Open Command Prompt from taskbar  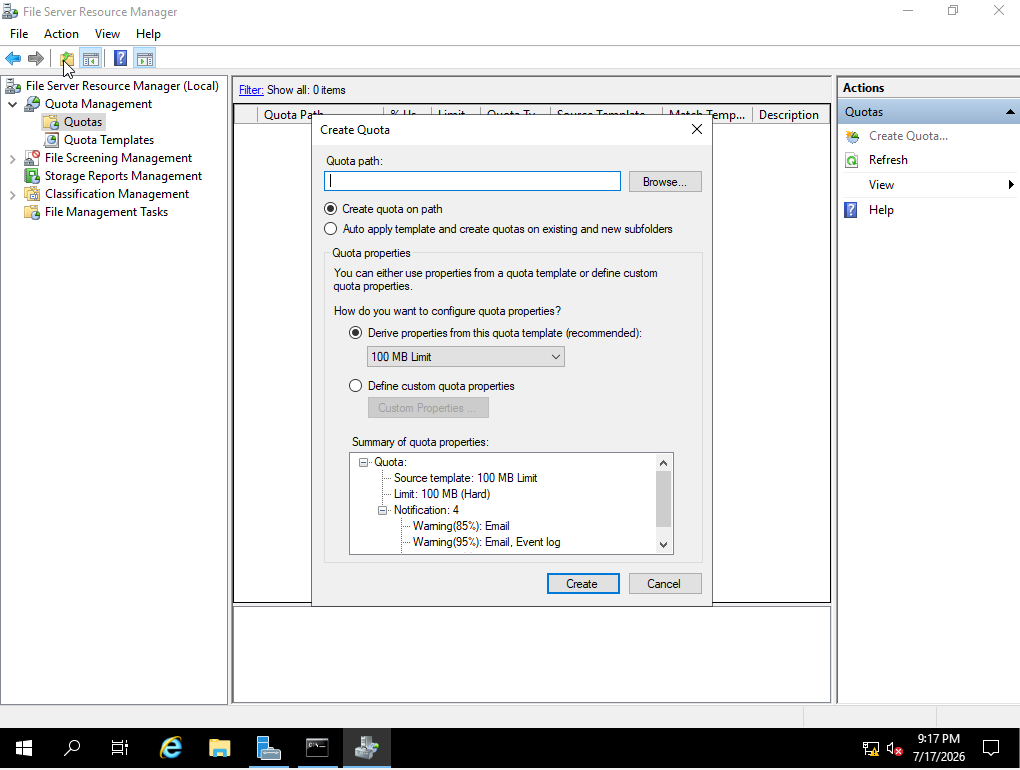coord(317,749)
